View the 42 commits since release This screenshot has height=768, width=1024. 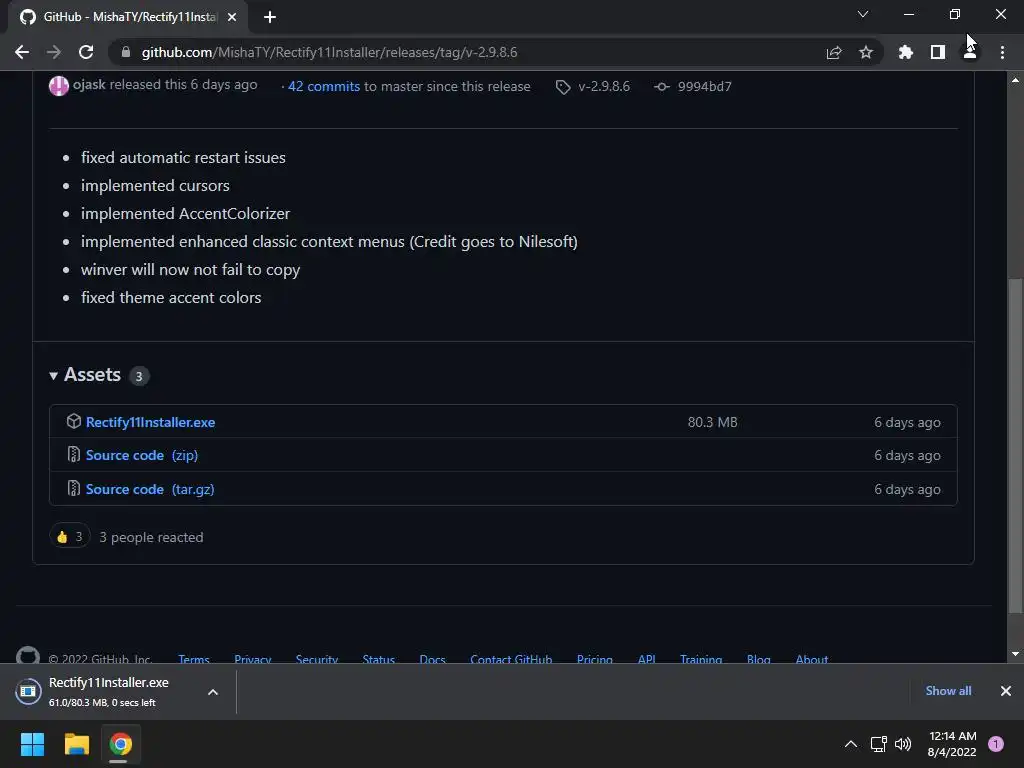click(324, 86)
